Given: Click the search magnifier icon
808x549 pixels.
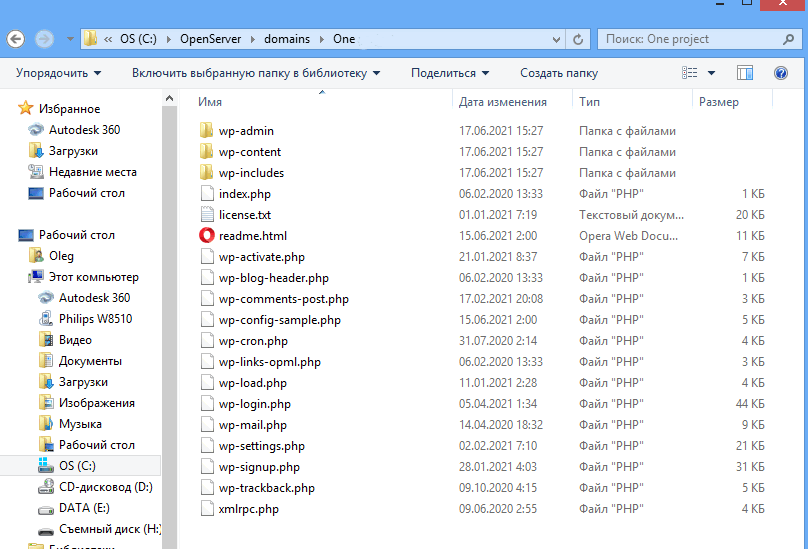Looking at the screenshot, I should click(x=788, y=39).
